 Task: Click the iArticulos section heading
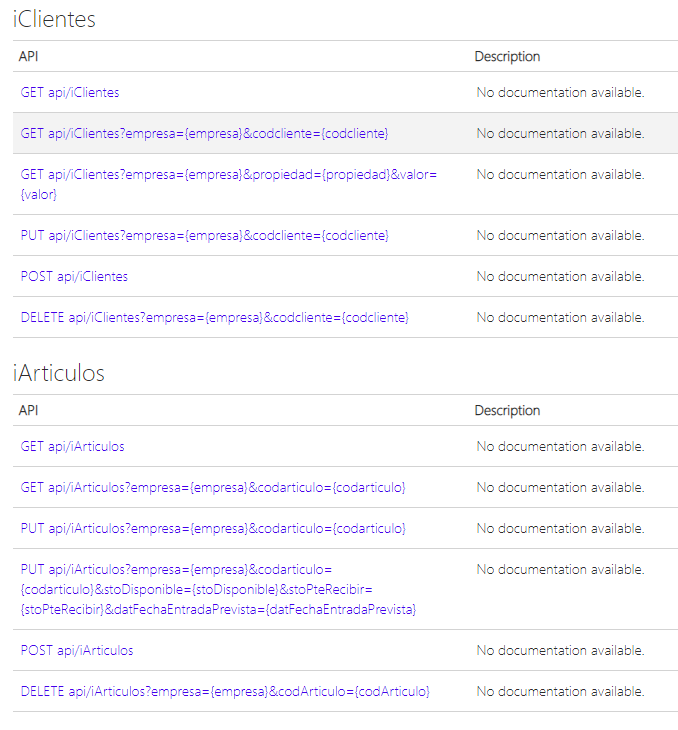coord(59,373)
